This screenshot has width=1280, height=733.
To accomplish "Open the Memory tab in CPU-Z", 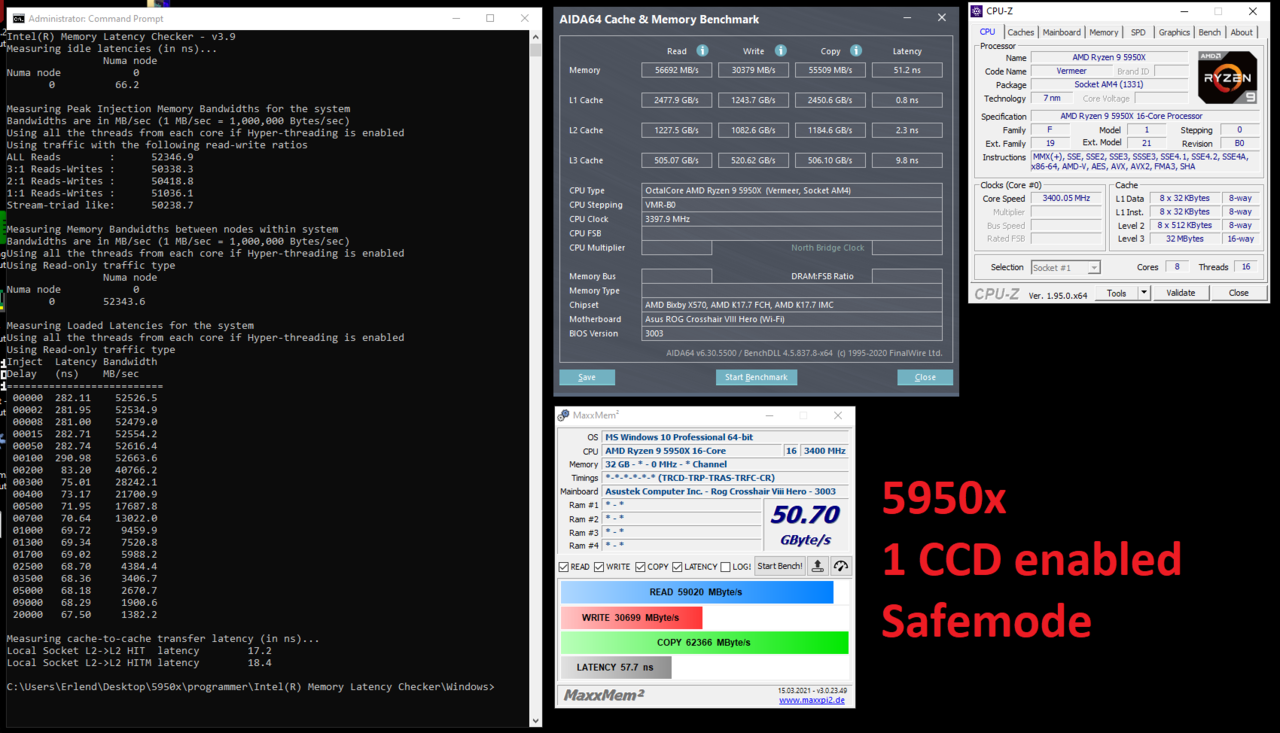I will point(1104,32).
